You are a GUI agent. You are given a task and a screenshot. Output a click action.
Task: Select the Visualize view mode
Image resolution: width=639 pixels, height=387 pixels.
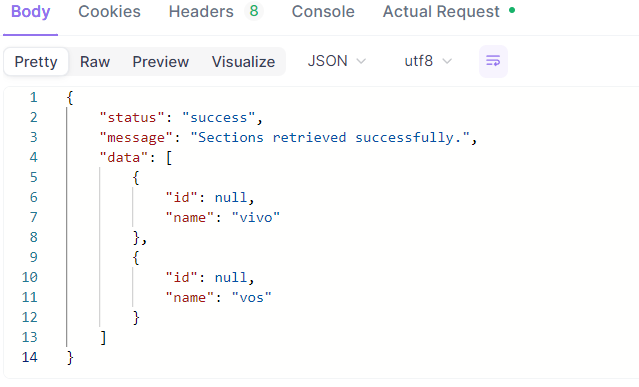pyautogui.click(x=243, y=62)
